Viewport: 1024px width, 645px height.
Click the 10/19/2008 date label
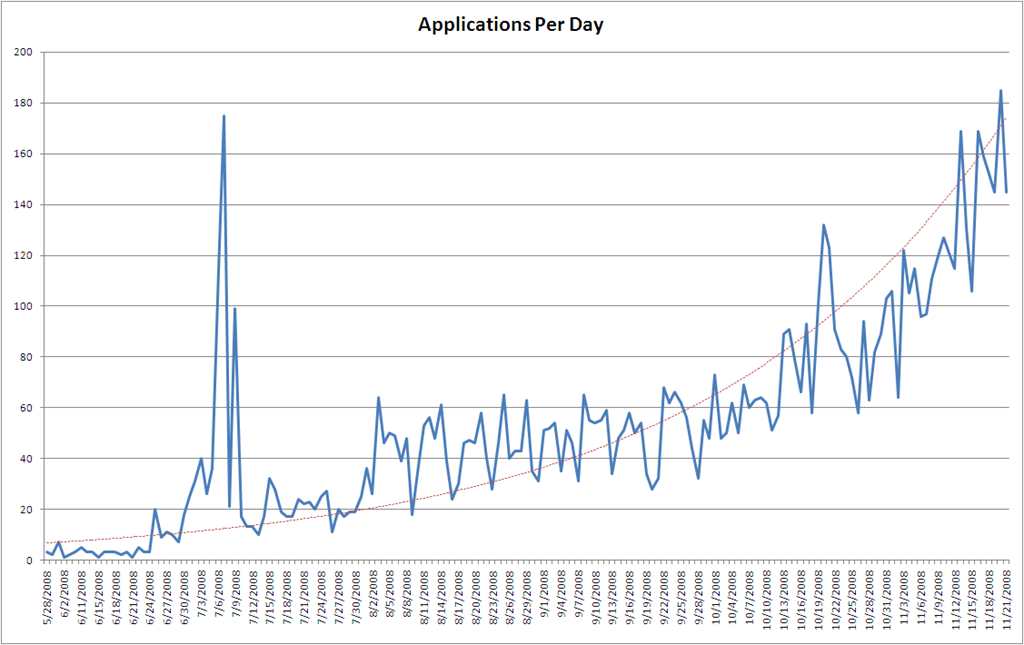[x=819, y=599]
